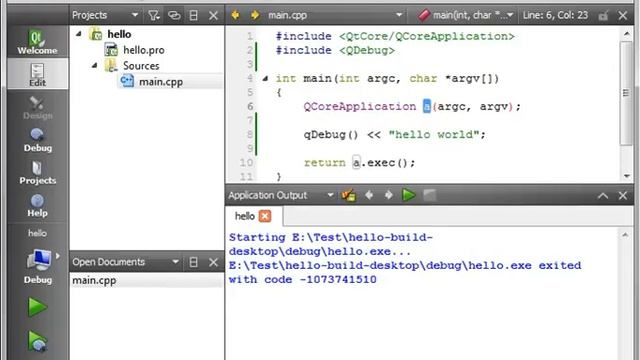Toggle the editor file lock icon
Screen dimensions: 640x360
pos(603,16)
